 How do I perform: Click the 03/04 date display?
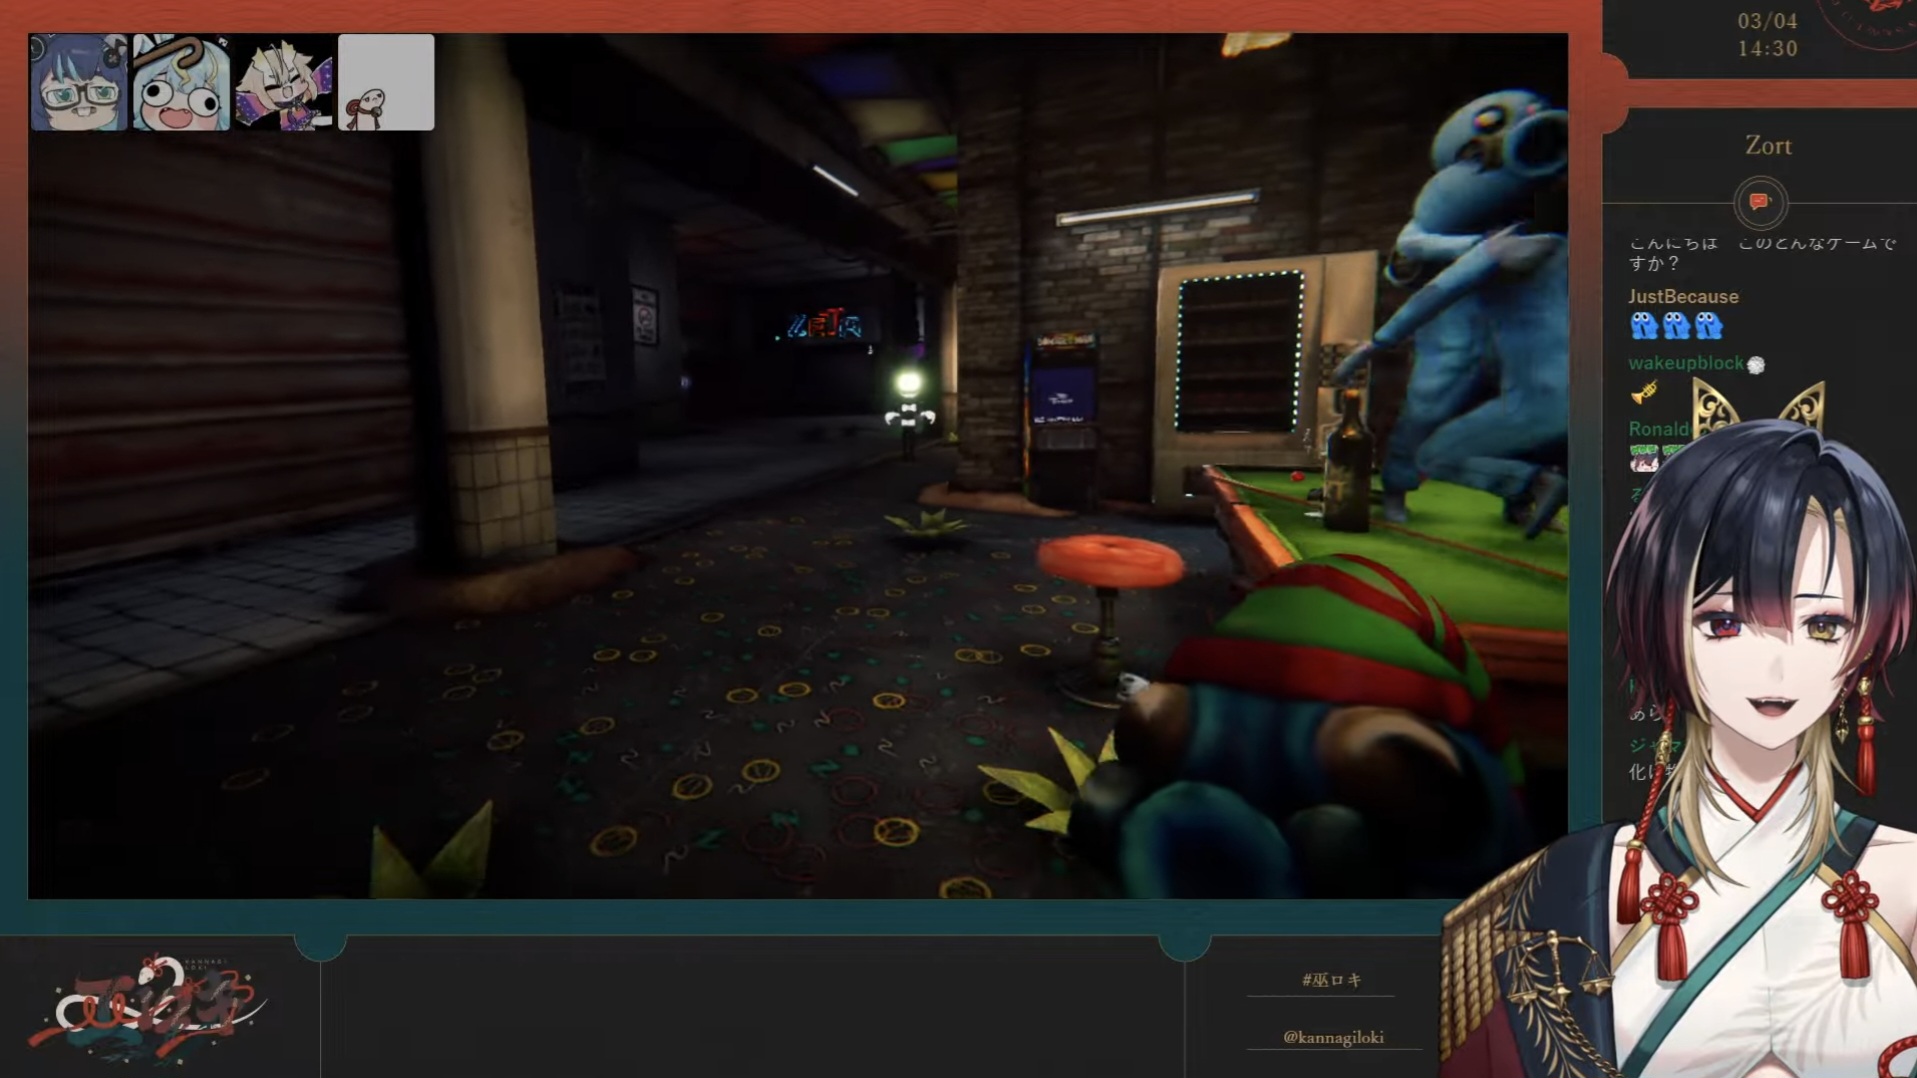point(1768,21)
